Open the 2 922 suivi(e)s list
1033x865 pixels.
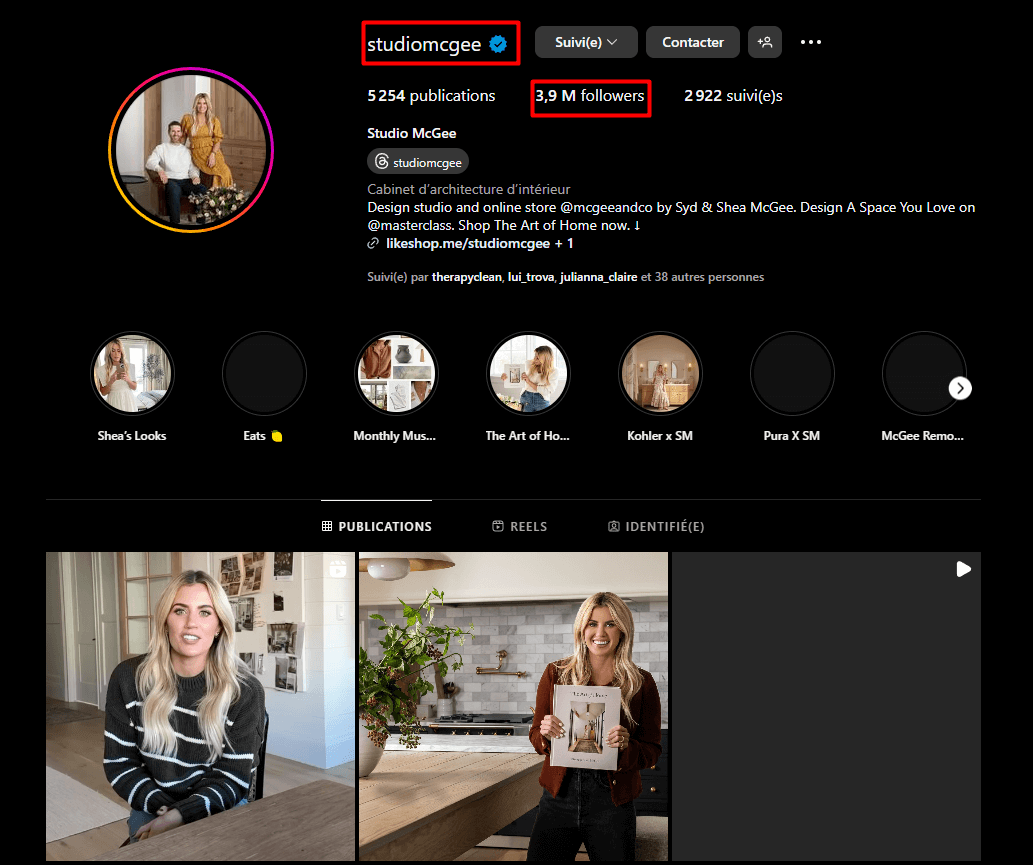tap(732, 96)
